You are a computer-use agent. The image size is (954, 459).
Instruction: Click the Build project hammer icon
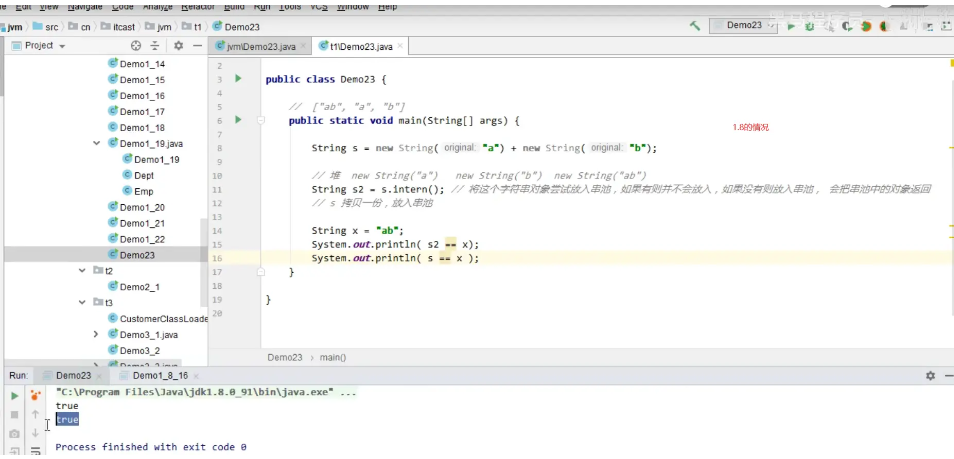[x=694, y=26]
